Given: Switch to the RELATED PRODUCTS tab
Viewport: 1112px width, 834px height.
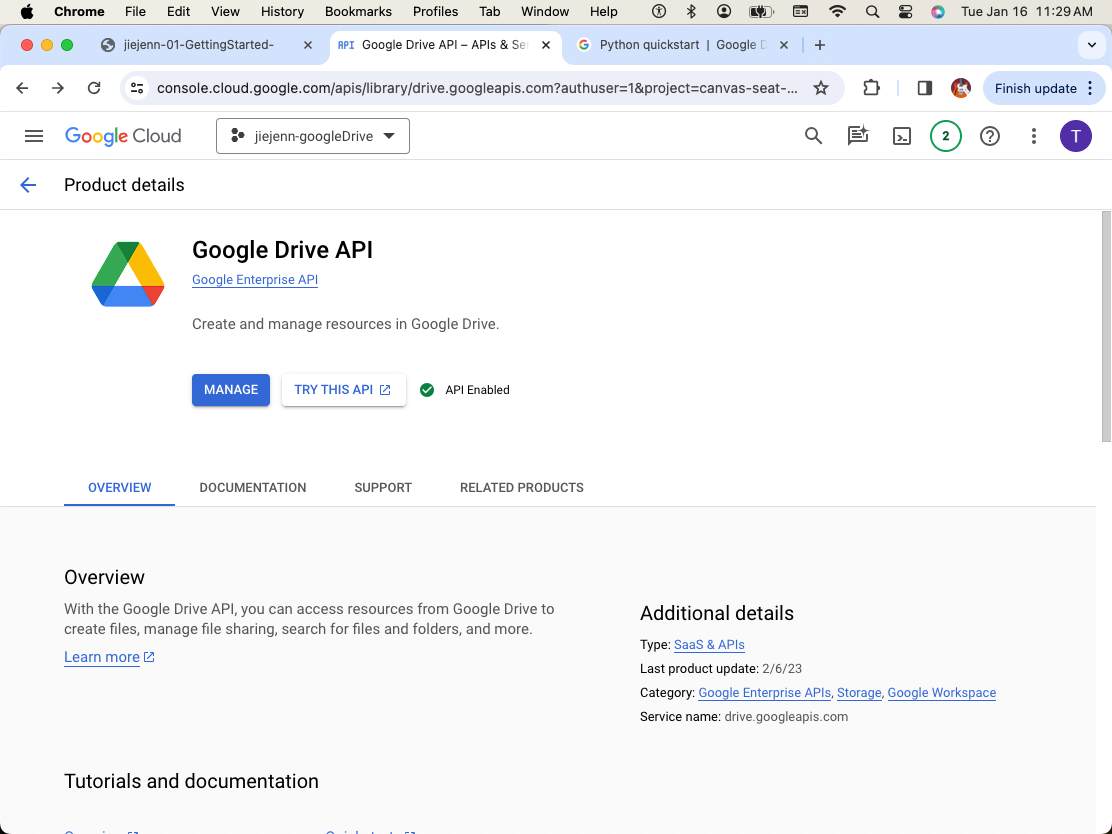Looking at the screenshot, I should point(521,488).
